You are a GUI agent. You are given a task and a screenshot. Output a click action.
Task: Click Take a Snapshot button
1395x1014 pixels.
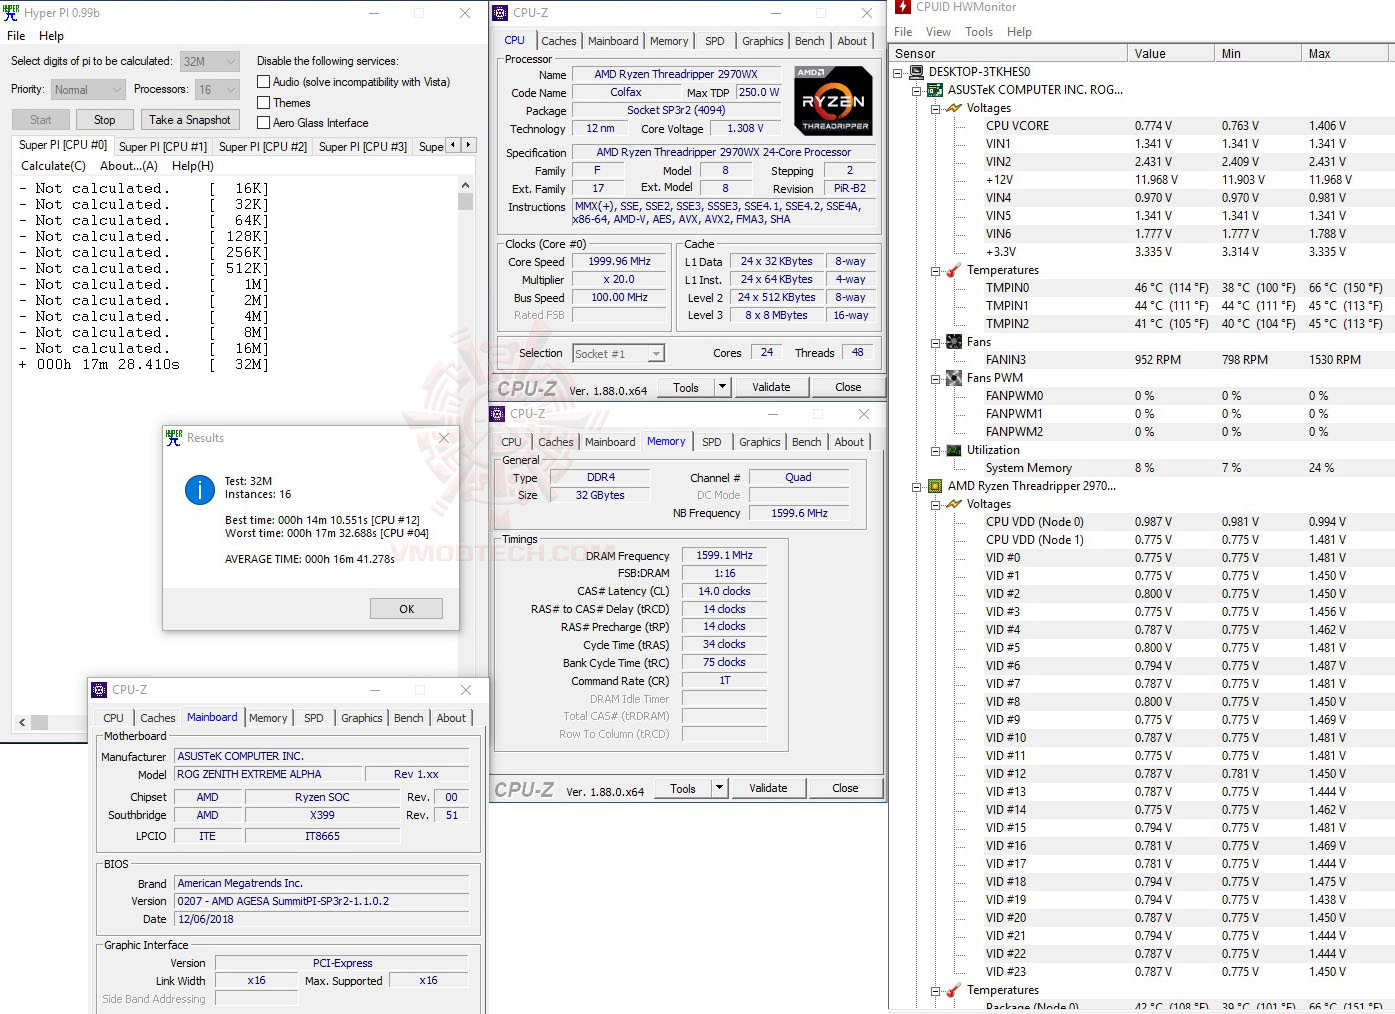190,120
